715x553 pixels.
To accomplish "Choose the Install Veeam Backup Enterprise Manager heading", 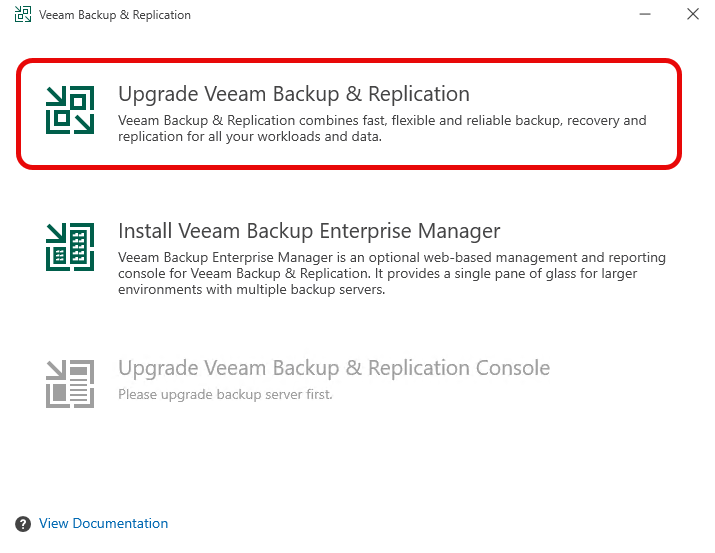I will point(309,231).
